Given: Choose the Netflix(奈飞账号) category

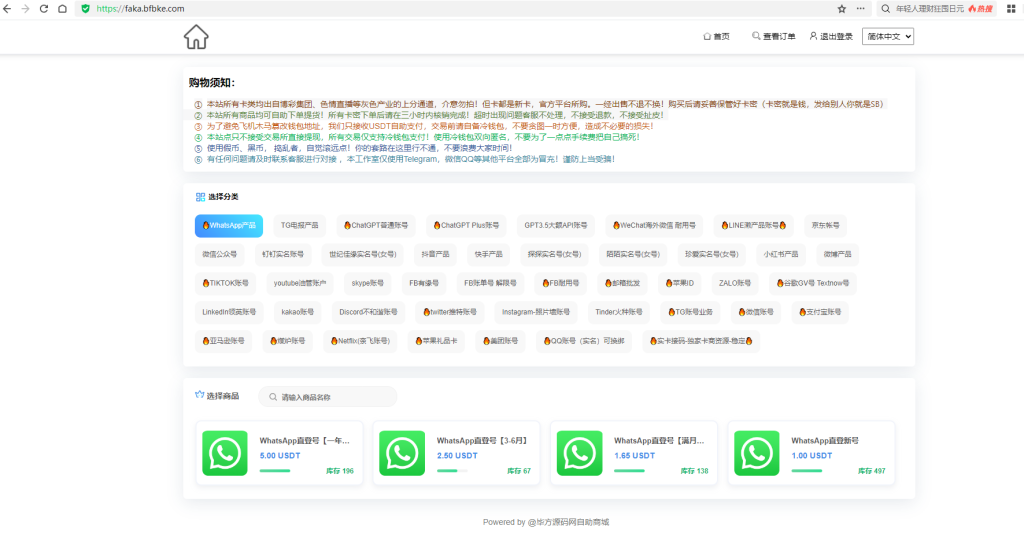Looking at the screenshot, I should [x=360, y=340].
